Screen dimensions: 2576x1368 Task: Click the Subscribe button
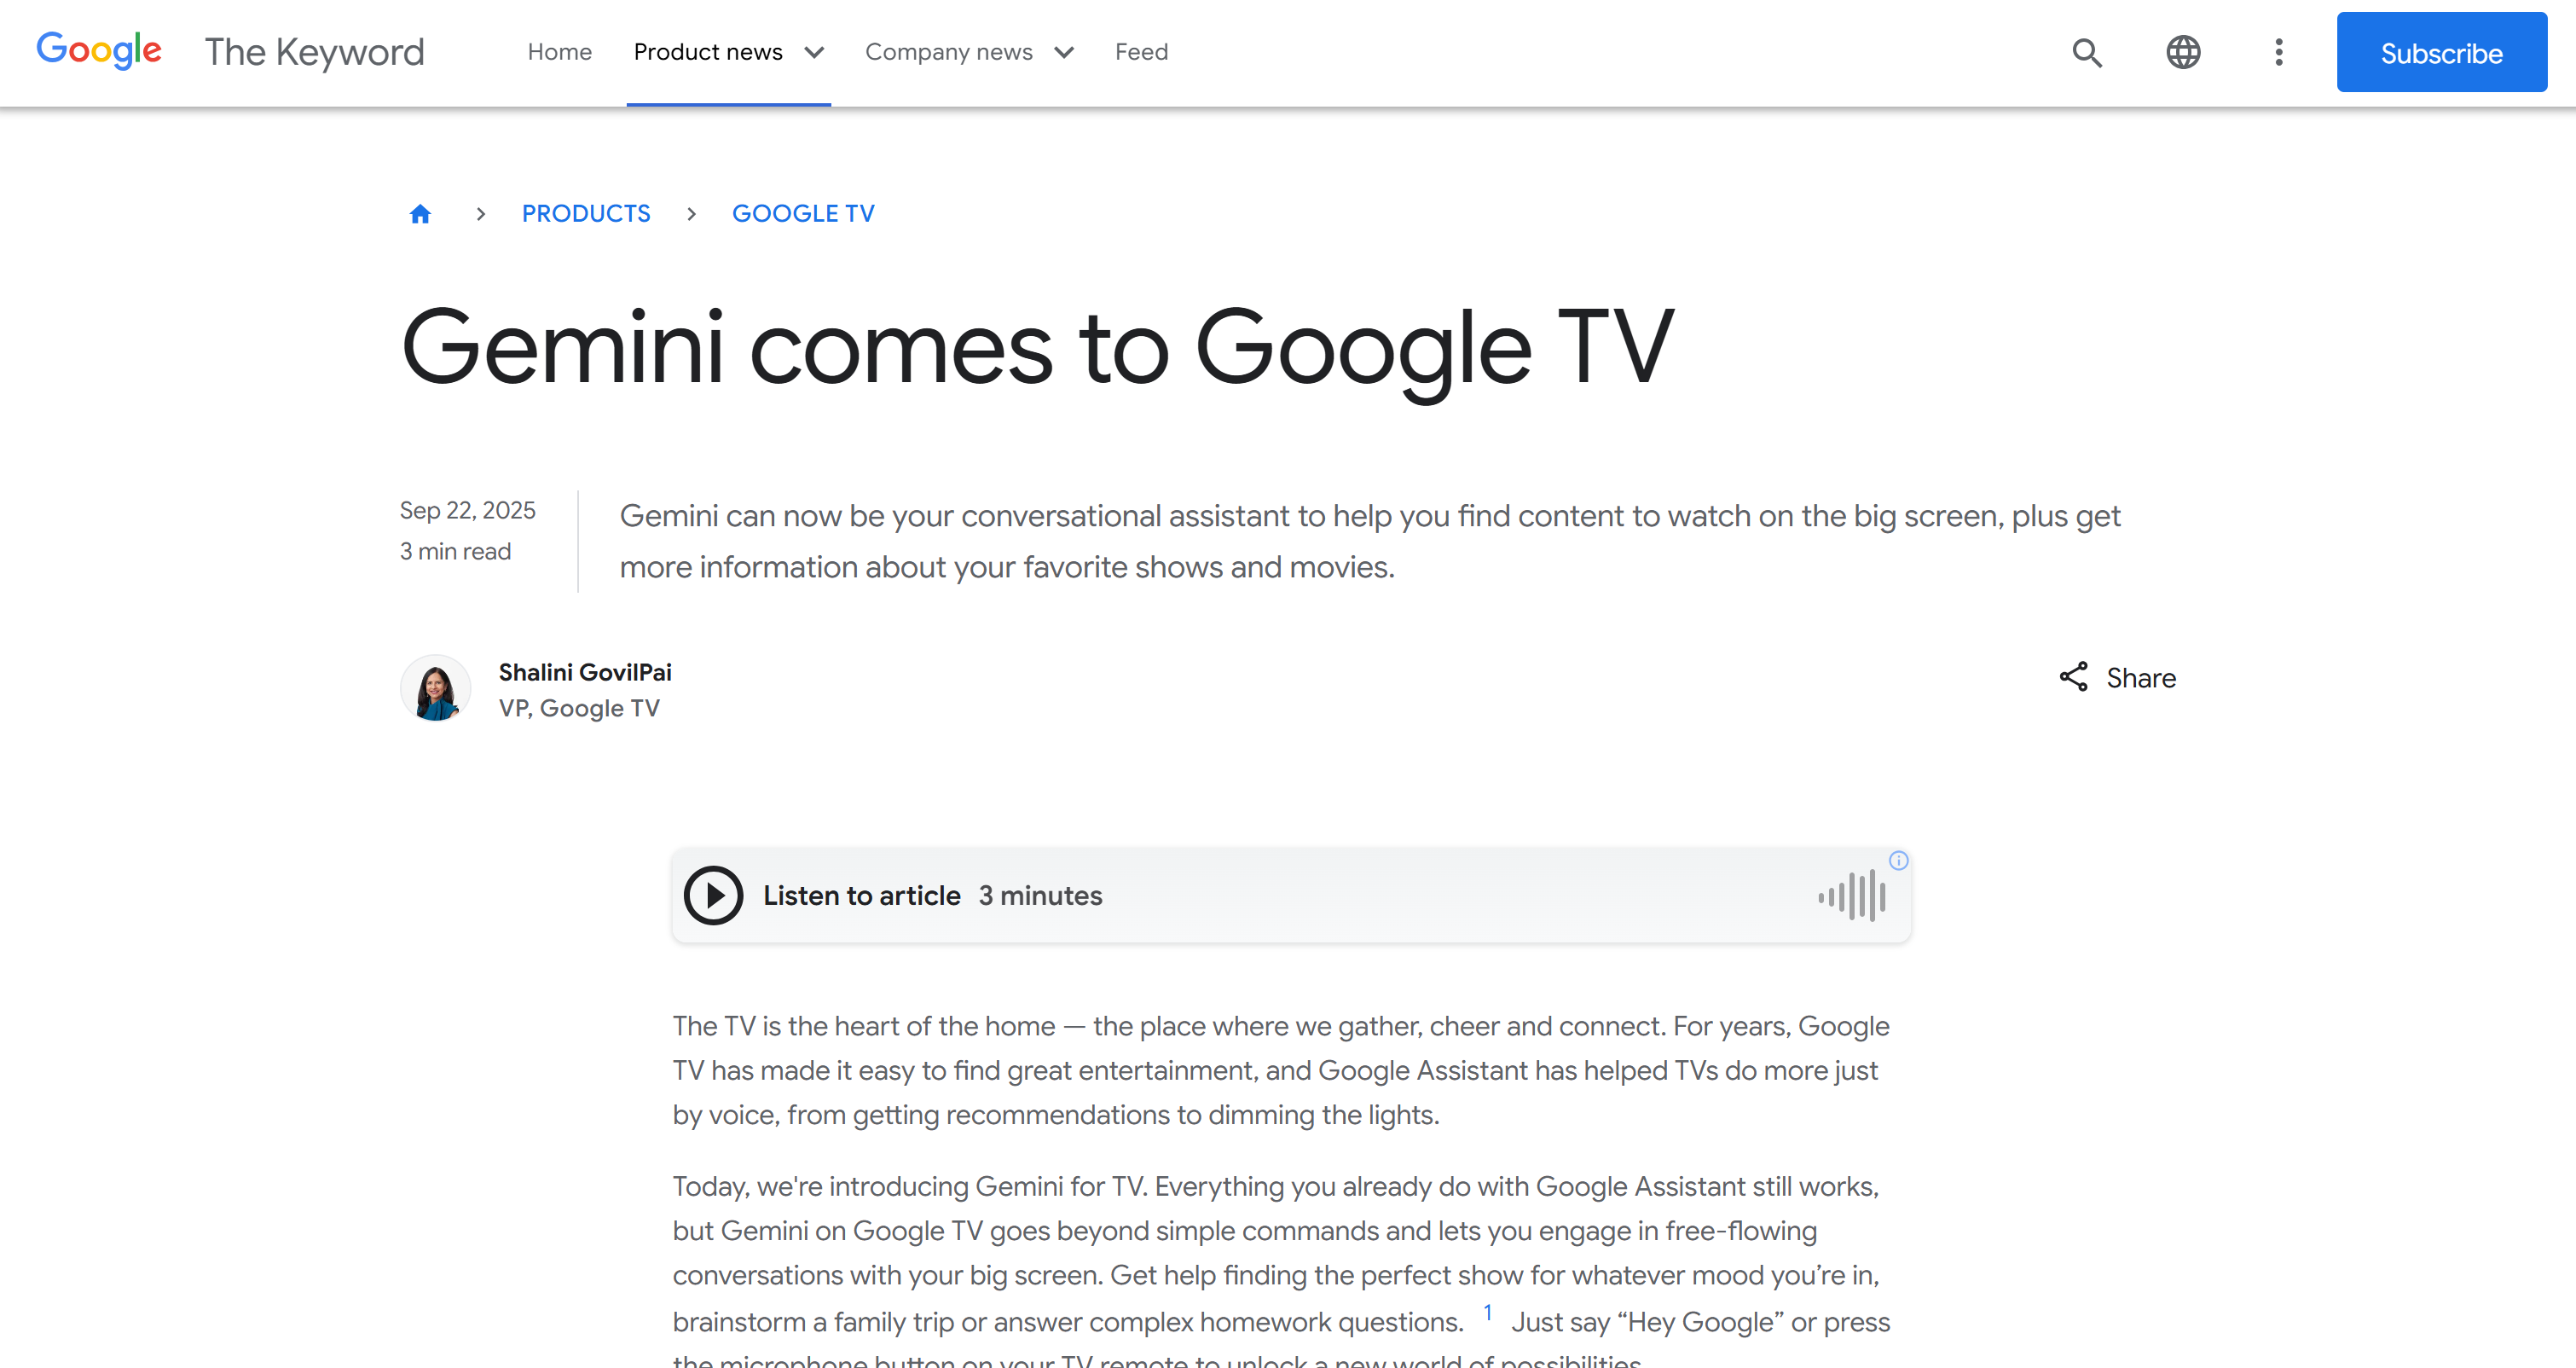[2441, 52]
